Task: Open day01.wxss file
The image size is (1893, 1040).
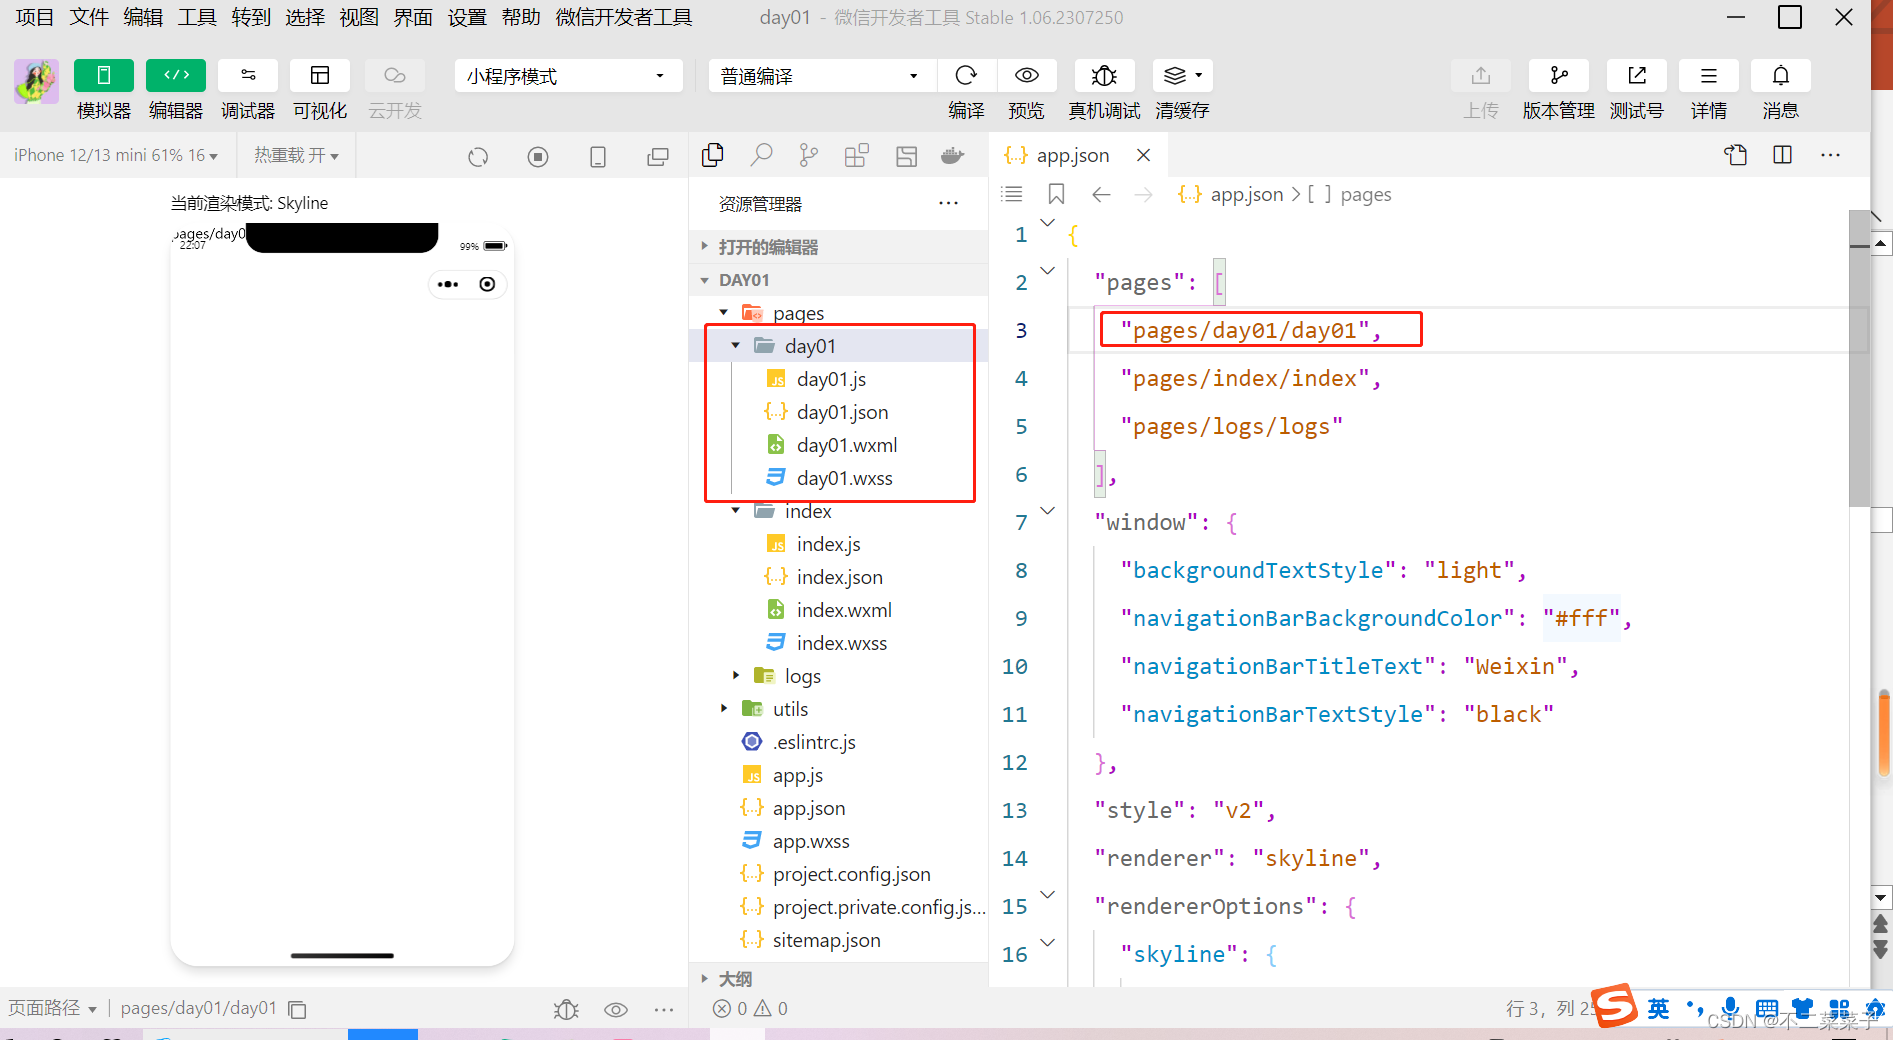Action: (x=844, y=478)
